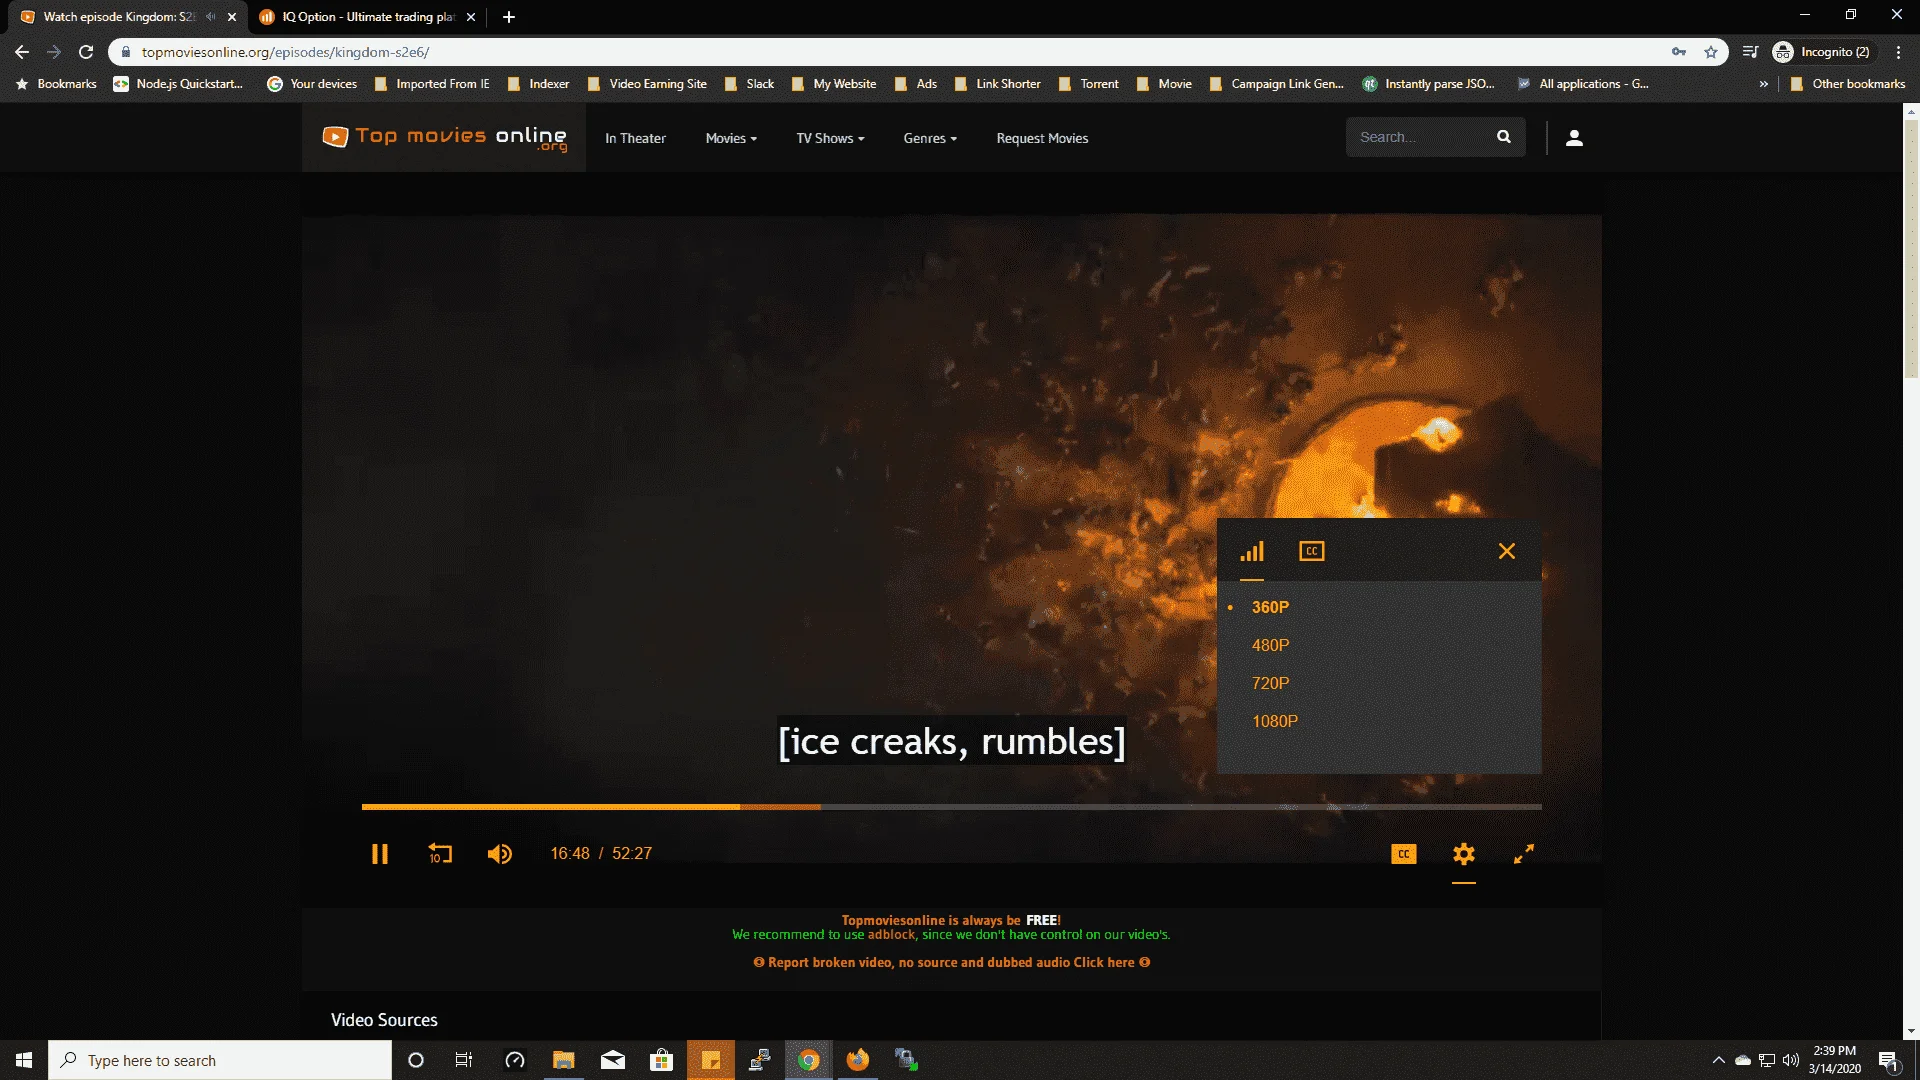Switch to subtitles tab in settings popup
The width and height of the screenshot is (1920, 1080).
(1312, 551)
